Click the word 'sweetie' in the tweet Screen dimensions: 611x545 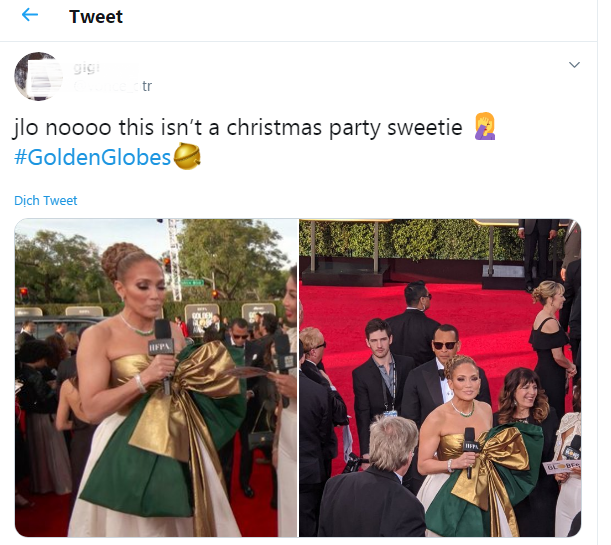(x=430, y=130)
